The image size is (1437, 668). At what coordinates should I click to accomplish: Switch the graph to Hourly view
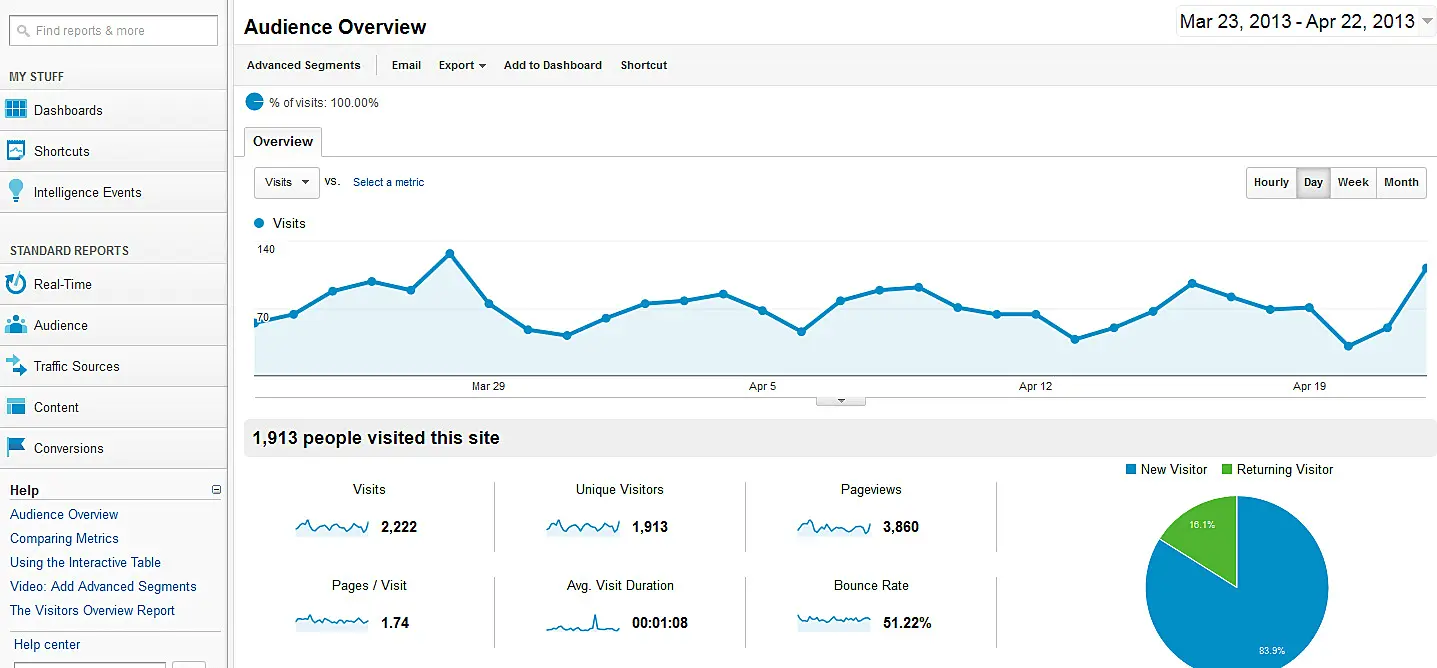pyautogui.click(x=1271, y=182)
